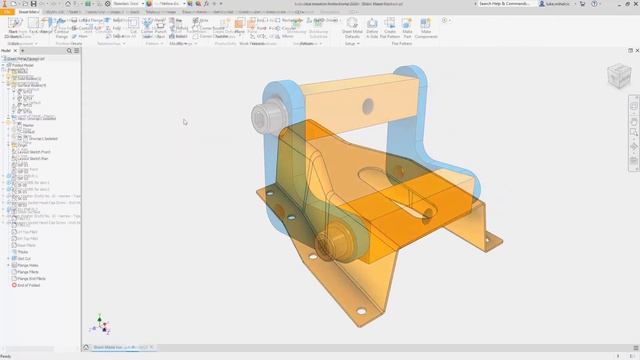Open Sheet Metal Defaults
Screen dimensions: 640x360
click(x=352, y=28)
